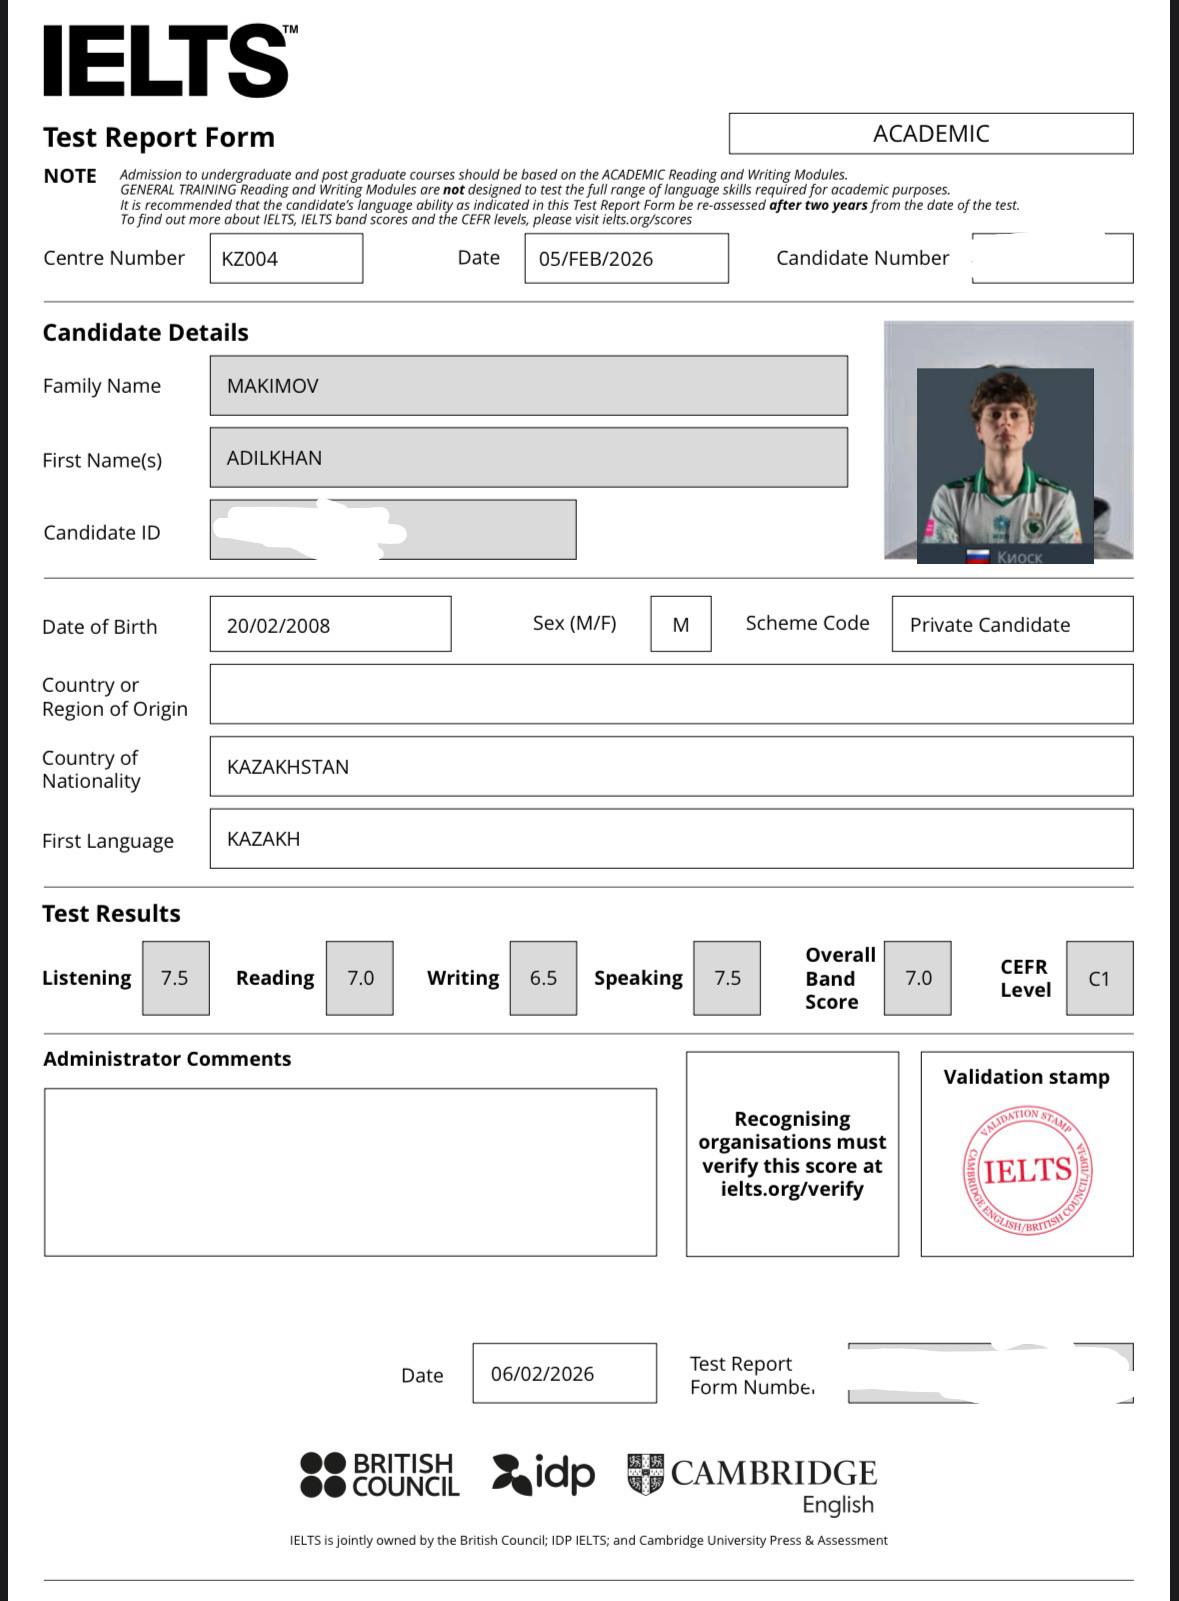The height and width of the screenshot is (1601, 1179).
Task: Click the Test Report Form Number field
Action: (x=991, y=1373)
